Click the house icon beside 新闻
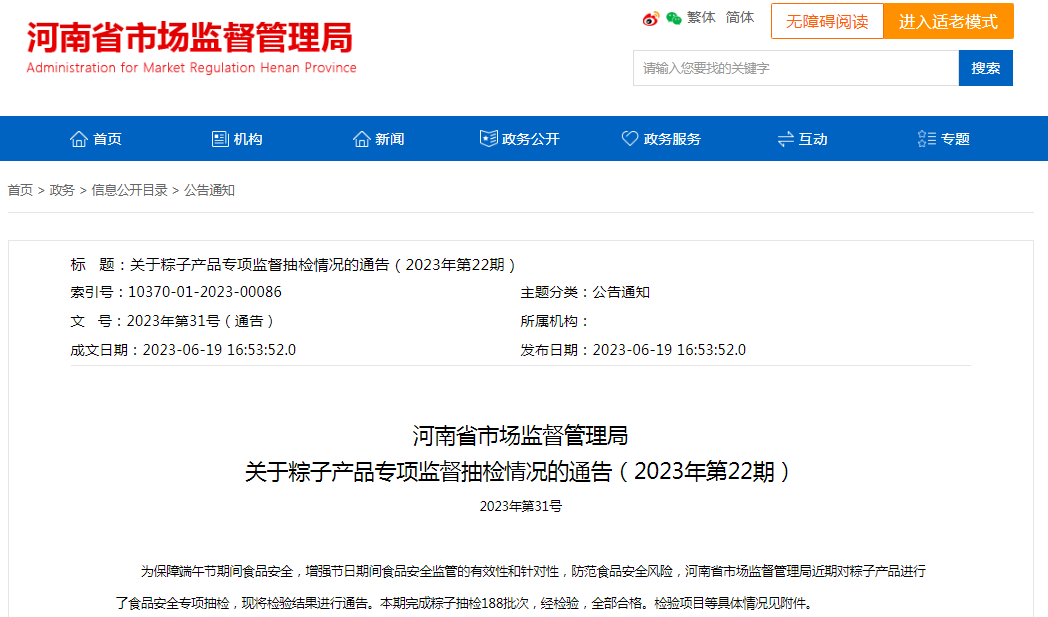The height and width of the screenshot is (617, 1048). pos(362,139)
